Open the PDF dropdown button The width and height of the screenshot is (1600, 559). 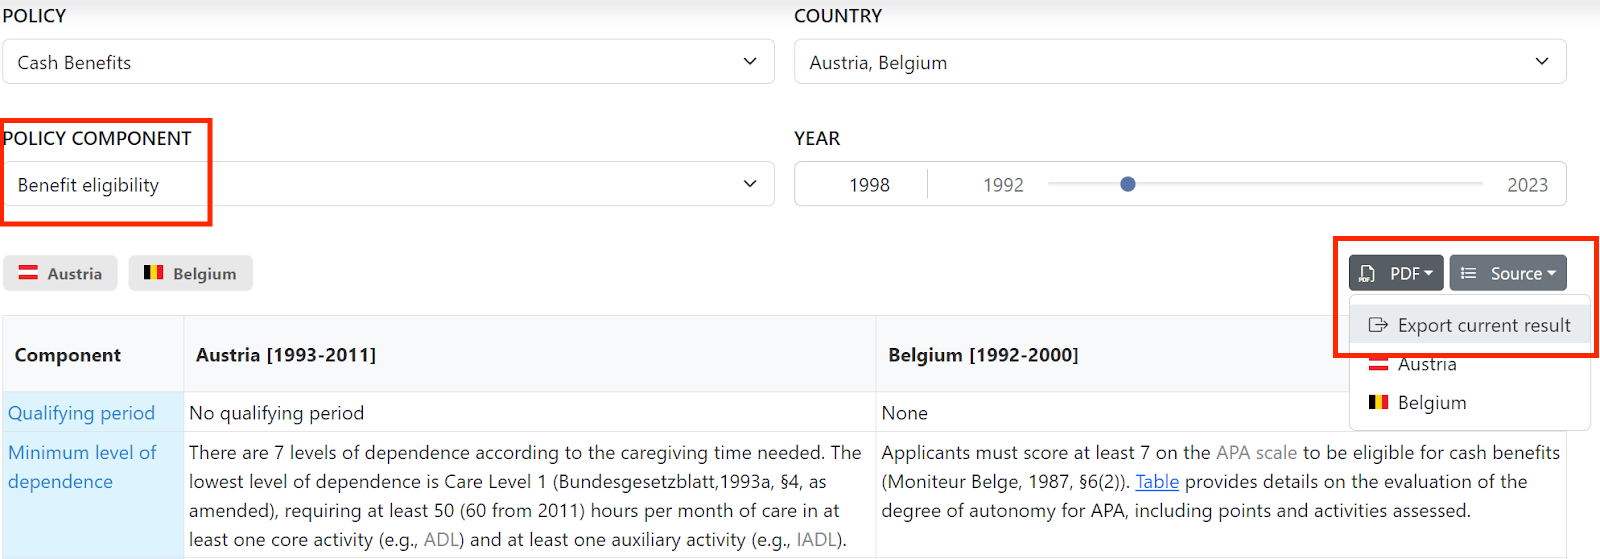coord(1396,273)
